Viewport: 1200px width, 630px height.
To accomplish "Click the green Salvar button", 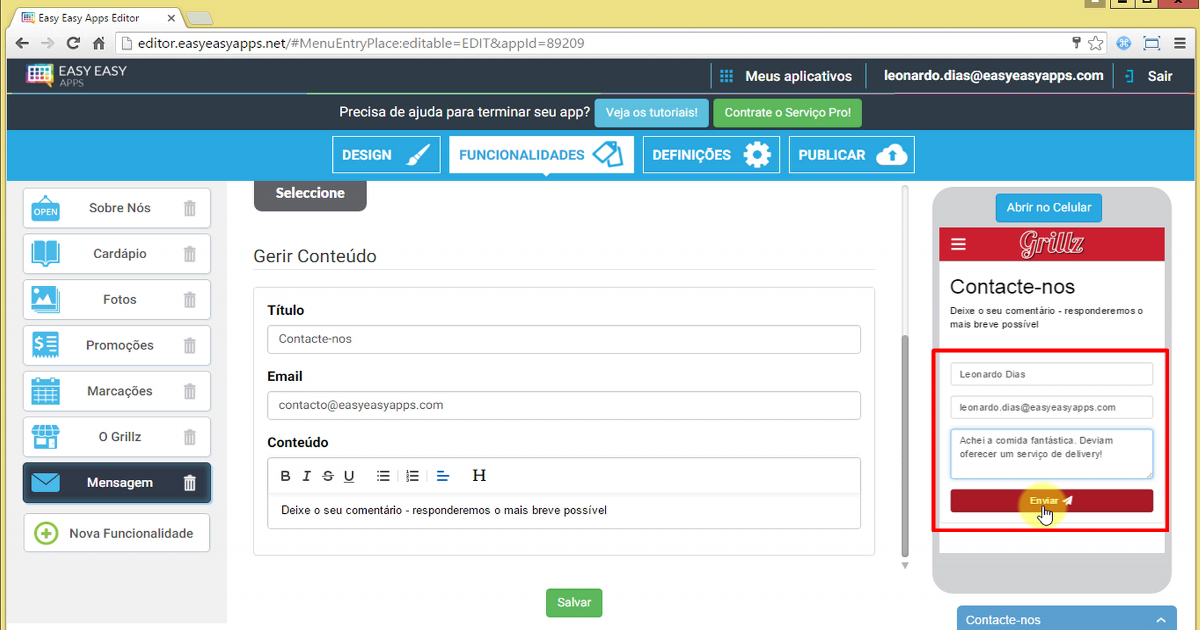I will click(x=574, y=603).
